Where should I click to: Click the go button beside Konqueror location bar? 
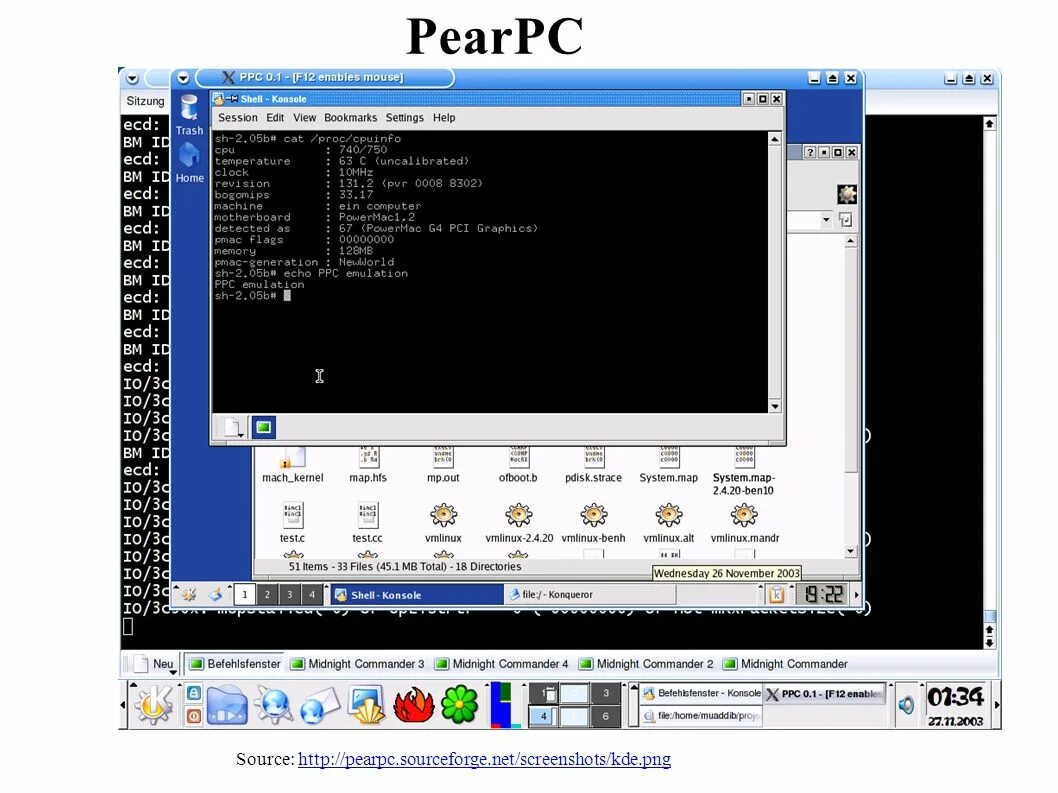tap(846, 220)
